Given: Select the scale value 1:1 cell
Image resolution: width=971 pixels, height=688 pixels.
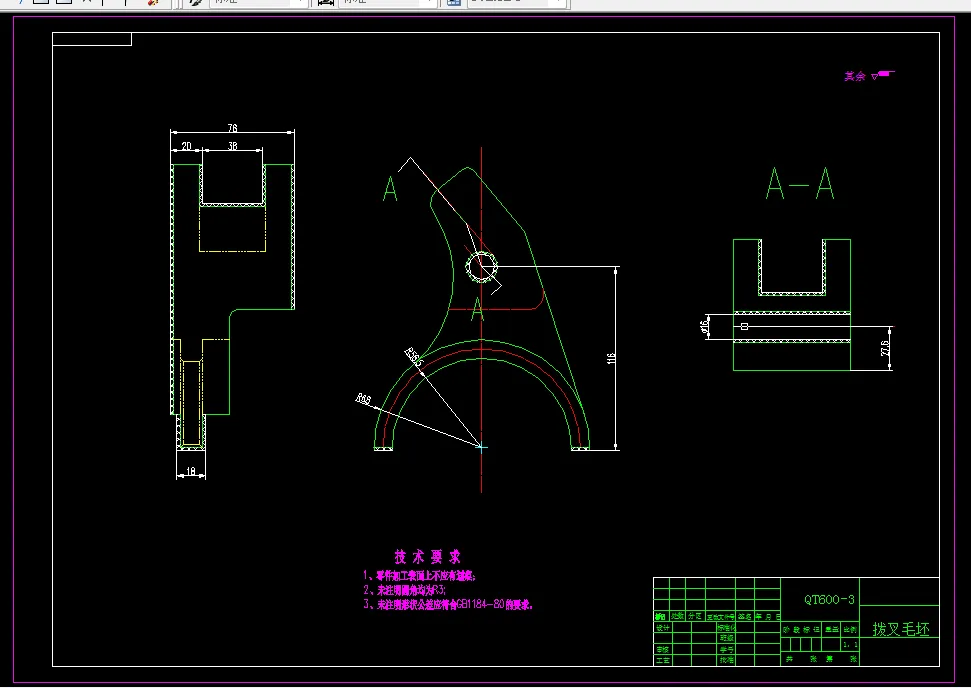Looking at the screenshot, I should click(850, 644).
